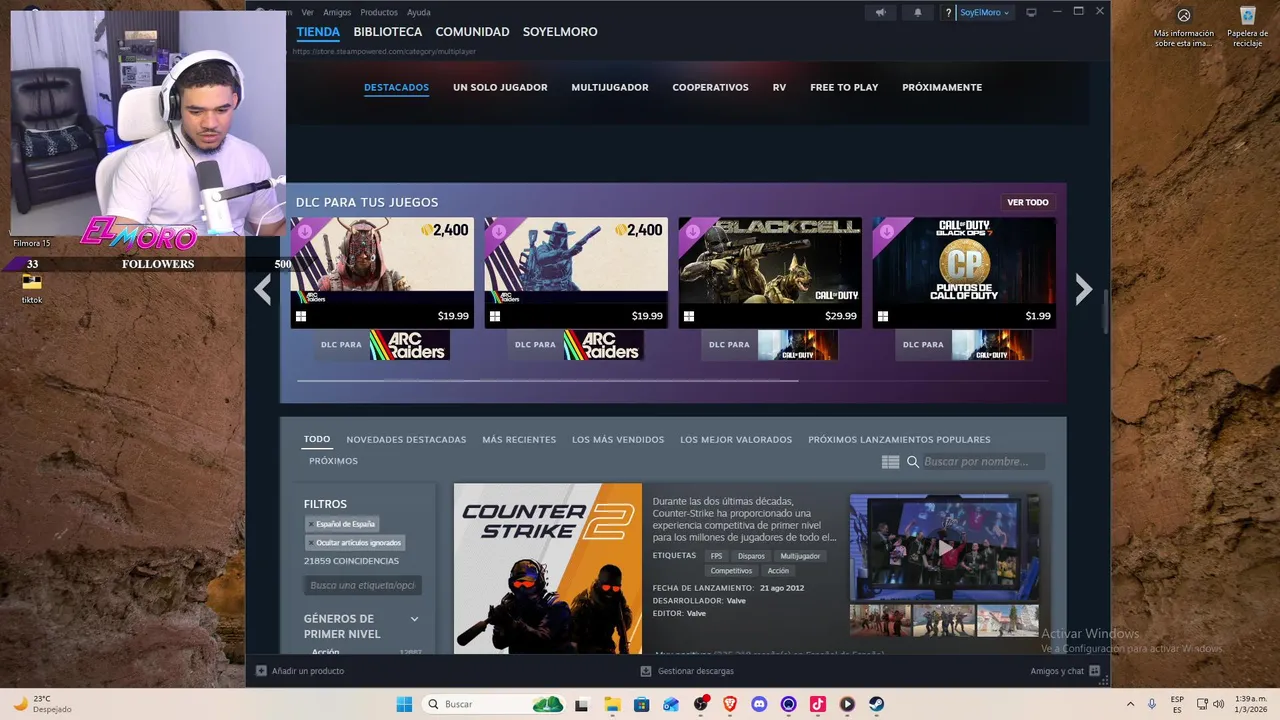The width and height of the screenshot is (1280, 720).
Task: Select the PRÓXIMOS tab
Action: point(333,461)
